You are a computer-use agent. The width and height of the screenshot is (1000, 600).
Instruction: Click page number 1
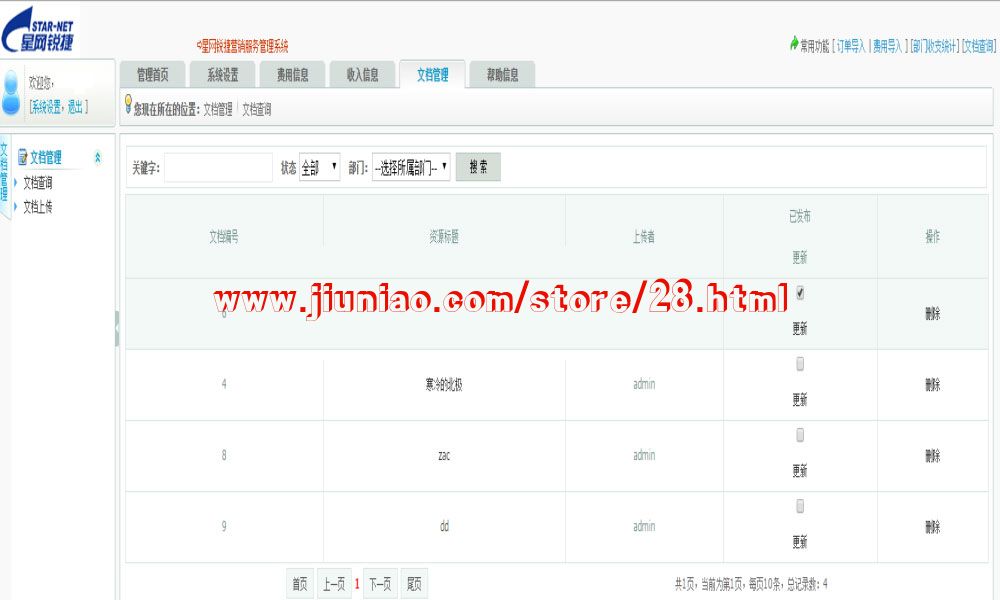[x=357, y=583]
